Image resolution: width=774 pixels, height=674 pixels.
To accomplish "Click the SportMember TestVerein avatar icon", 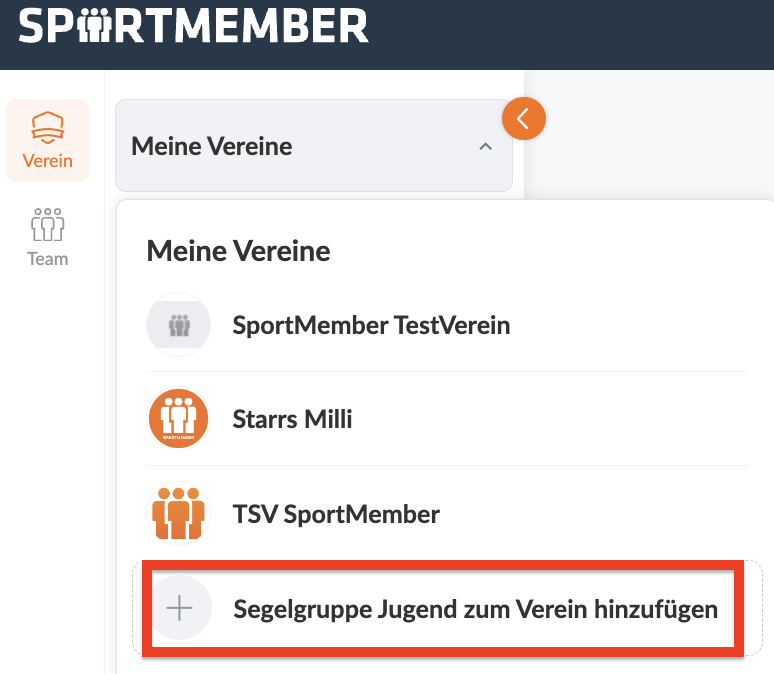I will point(179,325).
